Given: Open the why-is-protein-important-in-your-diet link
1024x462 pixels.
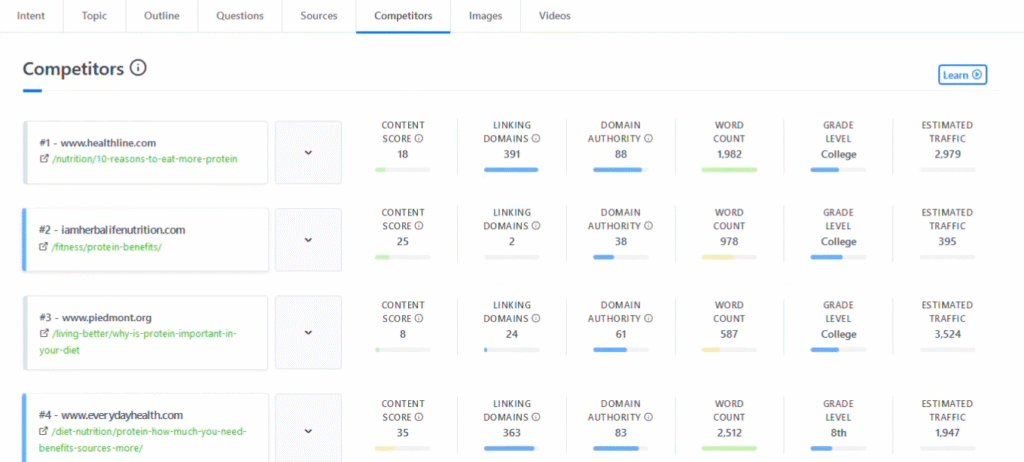Looking at the screenshot, I should [137, 342].
